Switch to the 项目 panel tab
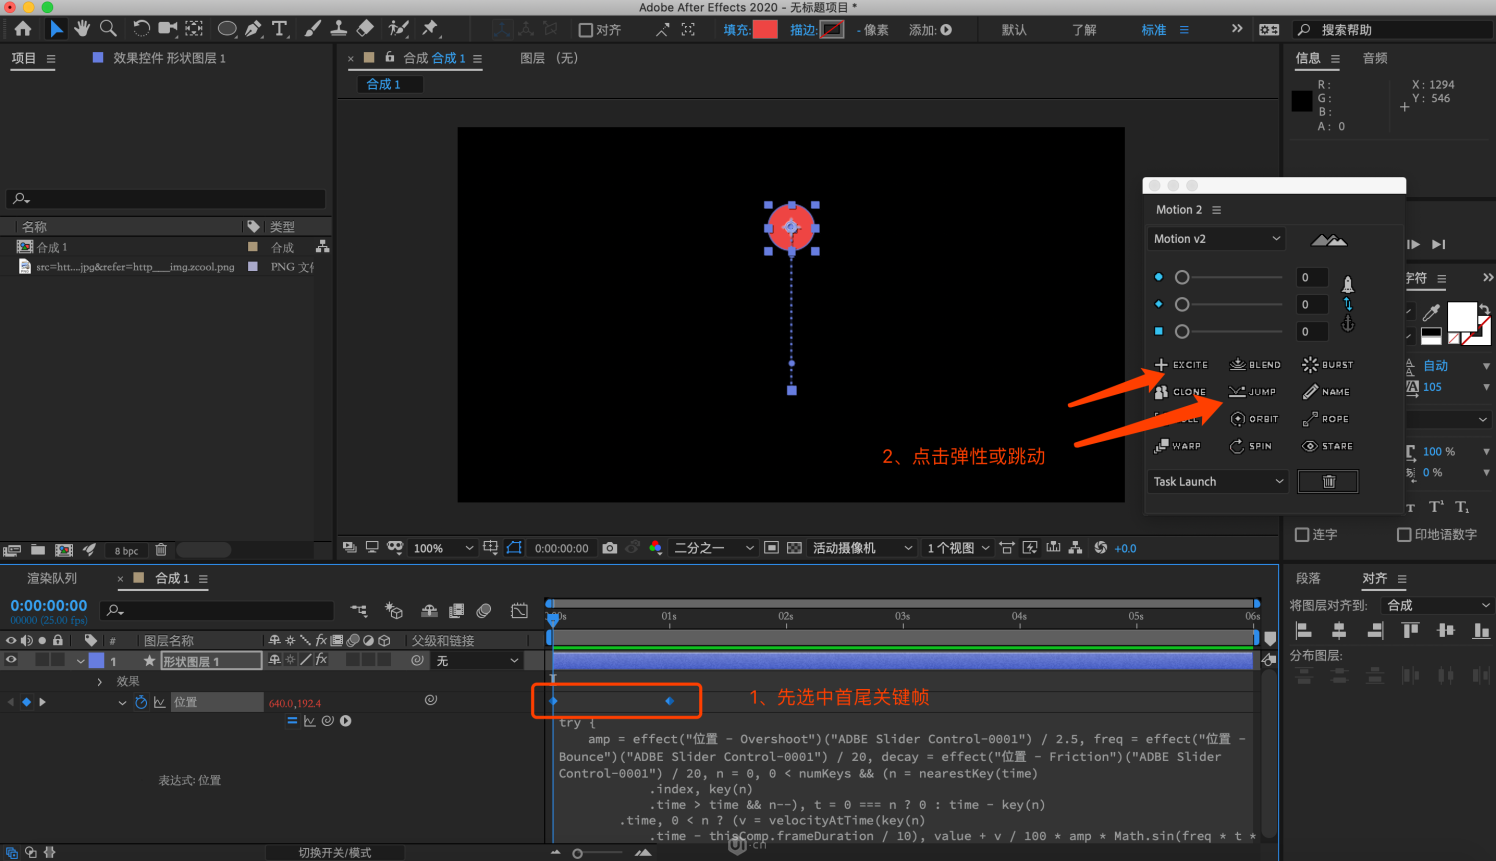1496x861 pixels. 23,58
